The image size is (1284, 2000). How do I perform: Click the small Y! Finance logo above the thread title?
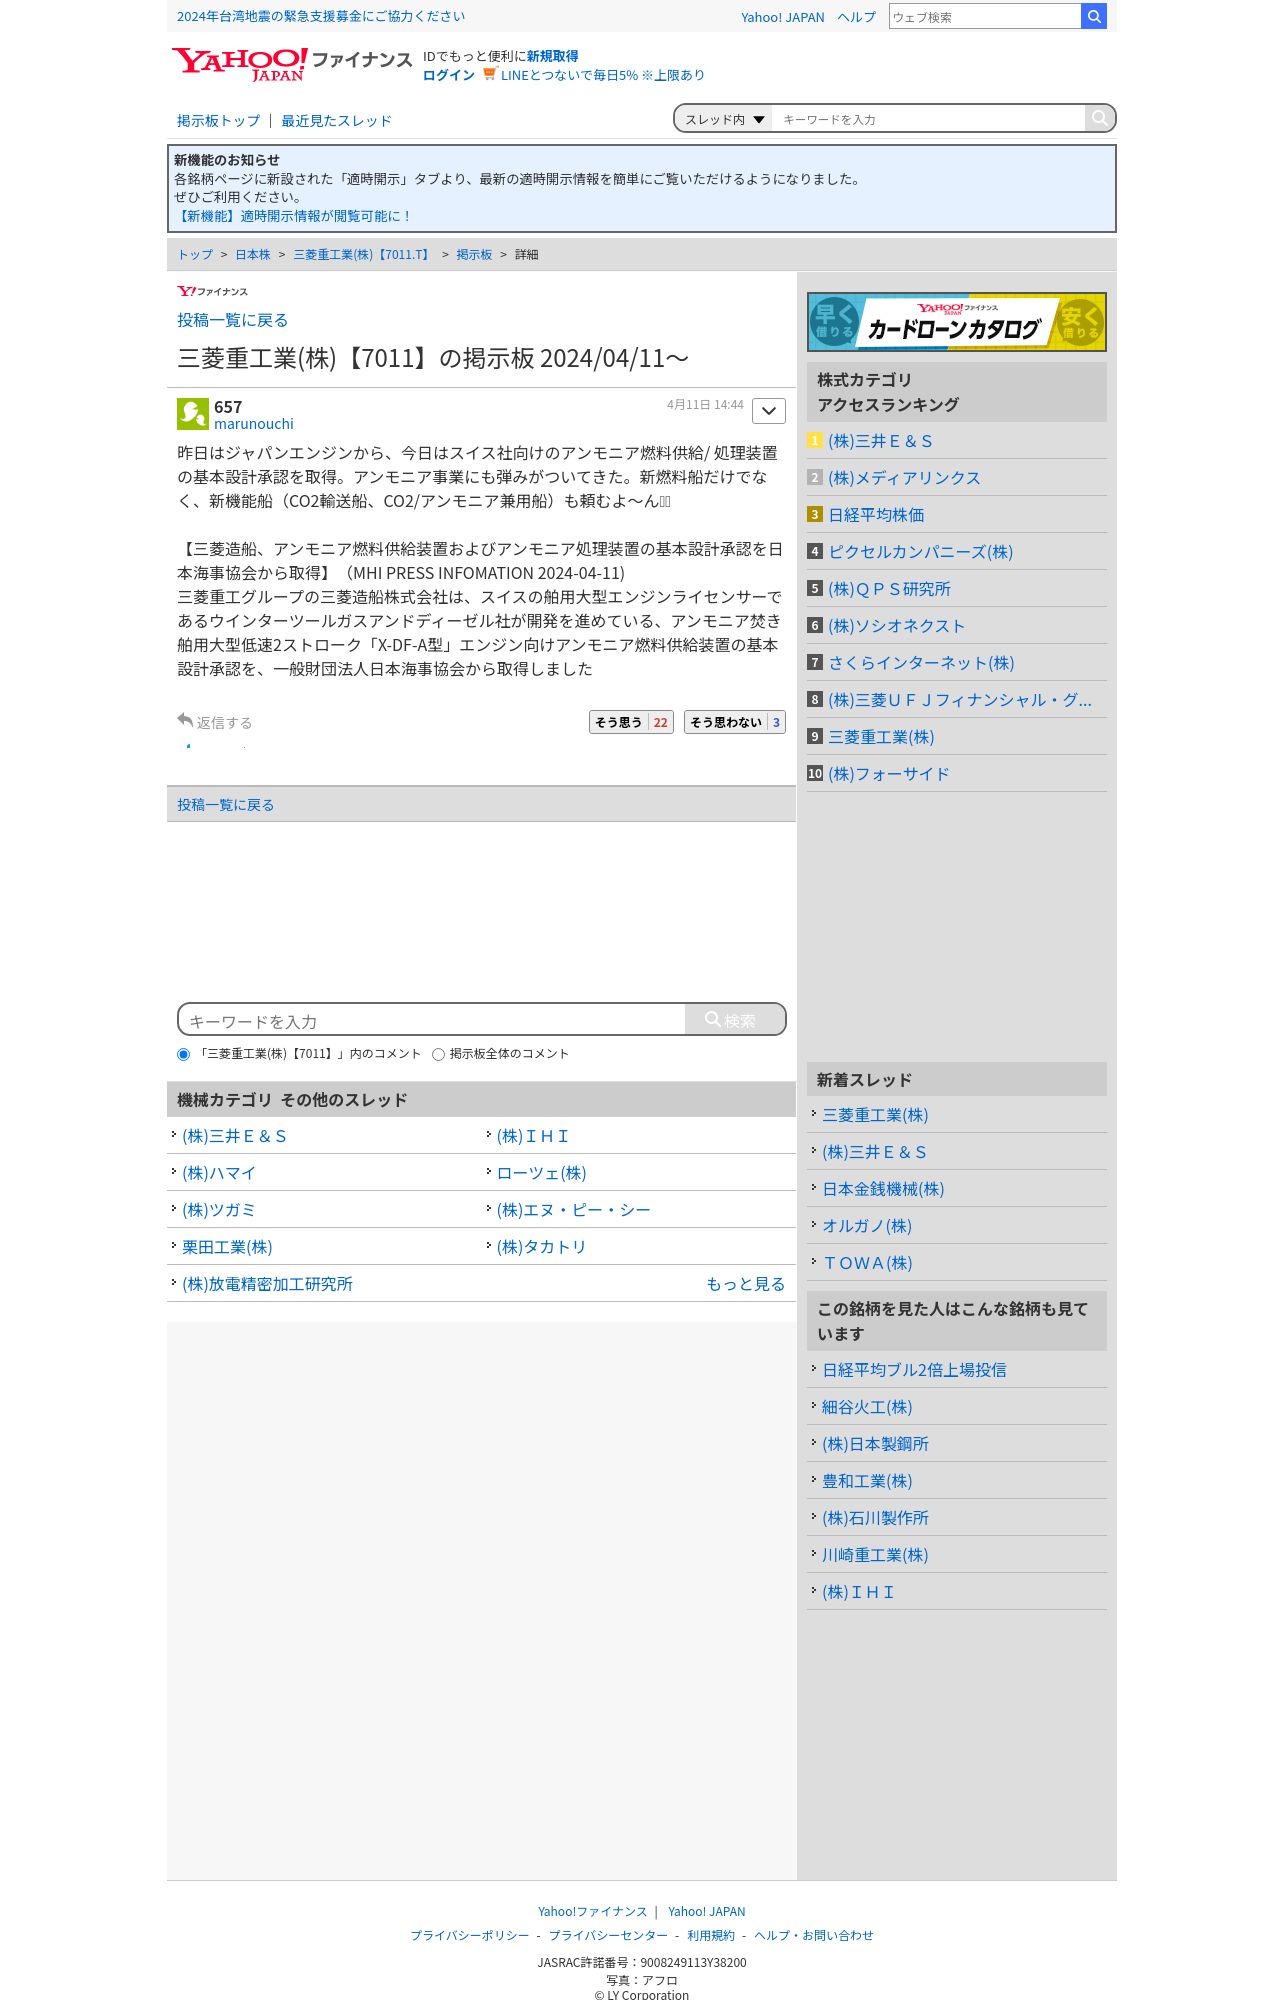pos(212,291)
